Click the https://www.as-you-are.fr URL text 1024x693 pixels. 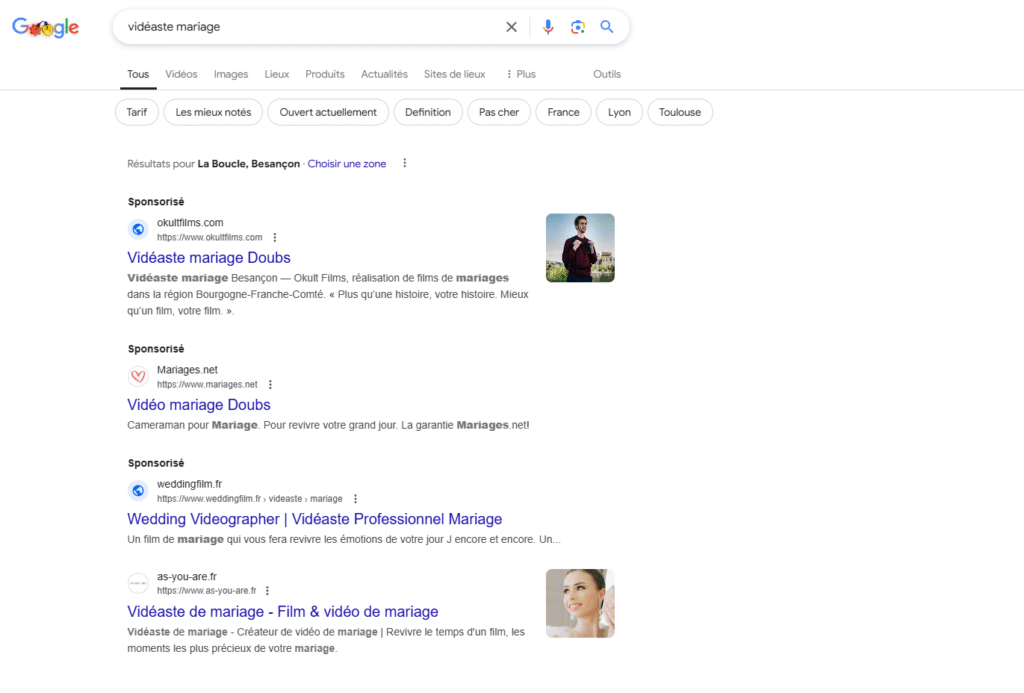[206, 591]
